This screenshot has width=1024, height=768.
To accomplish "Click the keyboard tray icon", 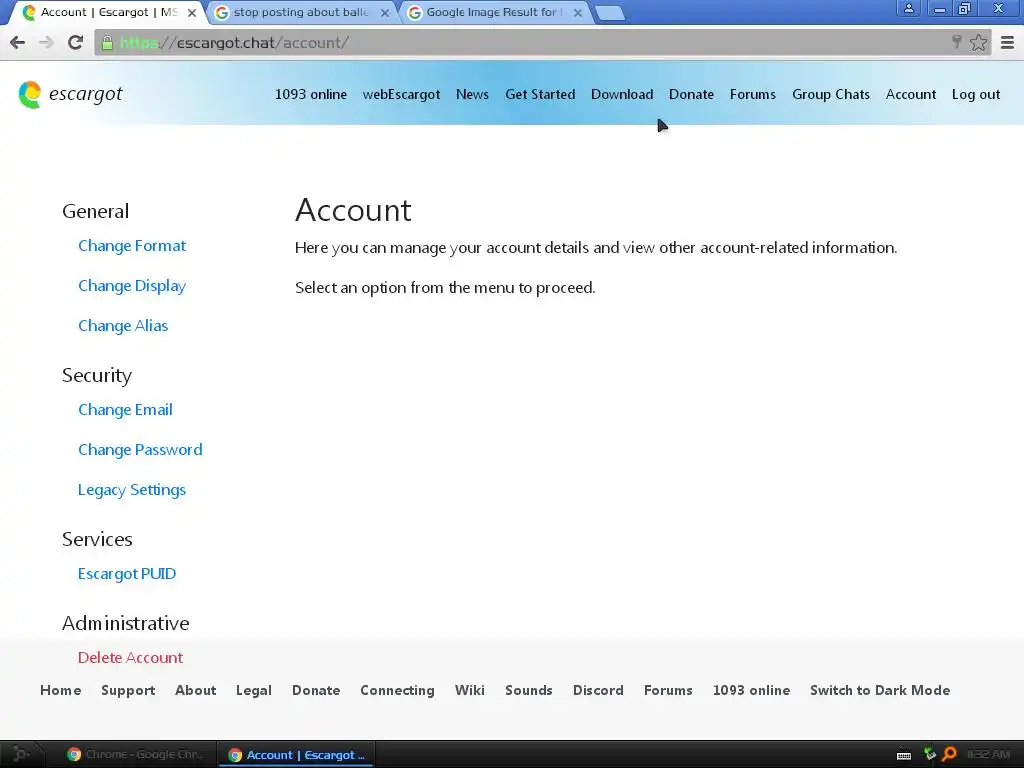I will point(904,755).
